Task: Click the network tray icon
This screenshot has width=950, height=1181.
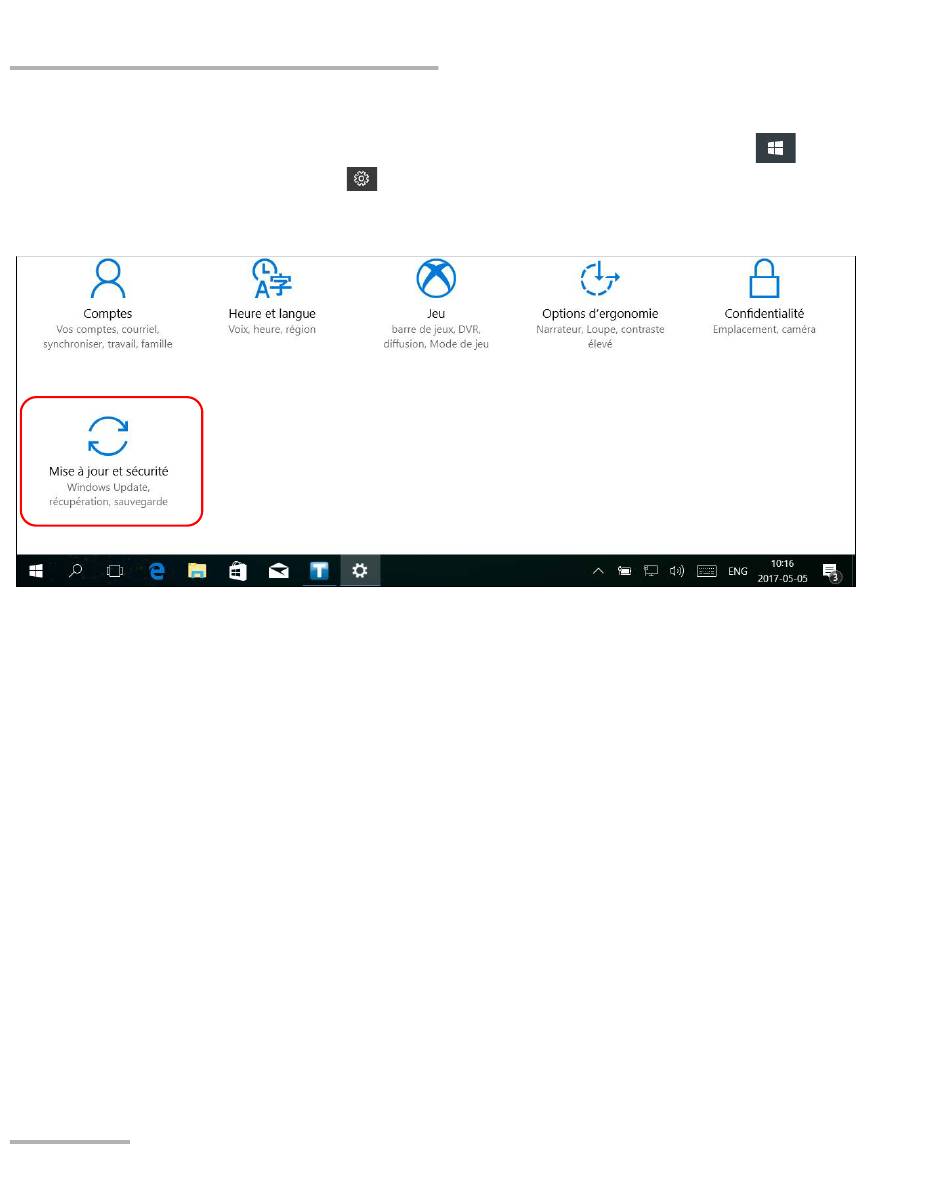Action: tap(651, 572)
